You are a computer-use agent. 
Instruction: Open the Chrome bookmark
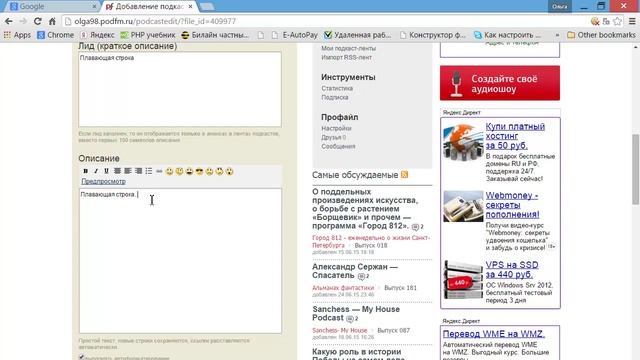[x=56, y=35]
